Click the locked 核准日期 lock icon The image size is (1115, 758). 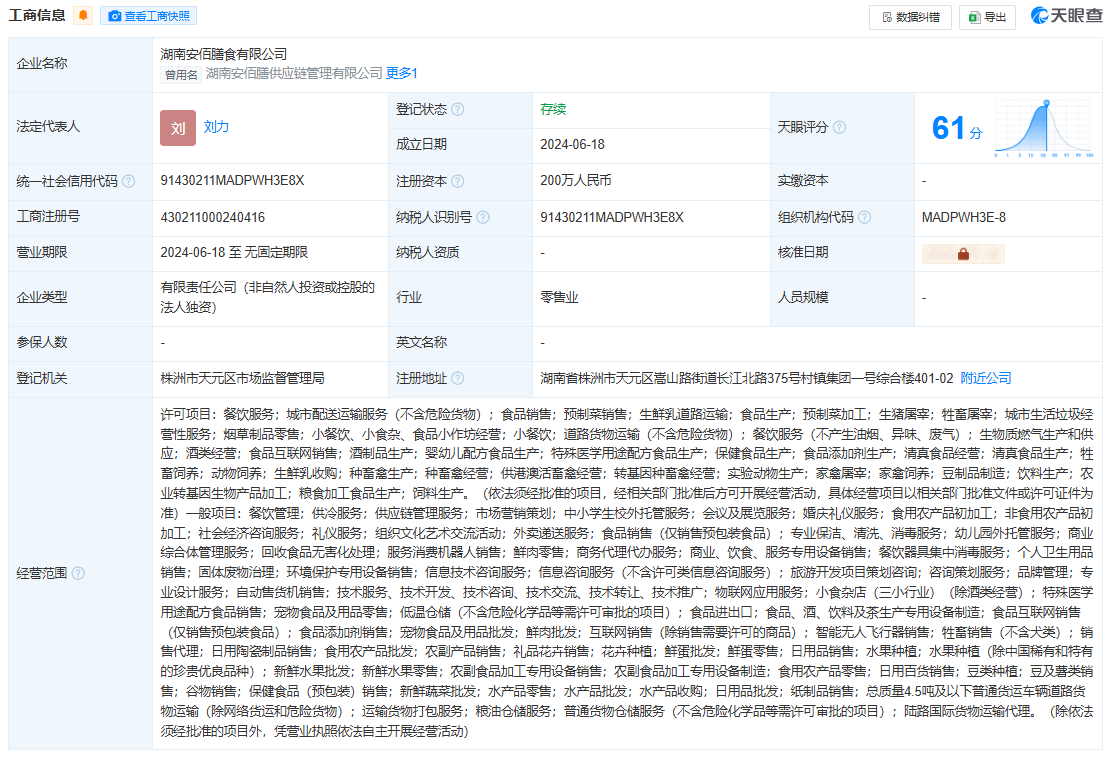tap(964, 254)
